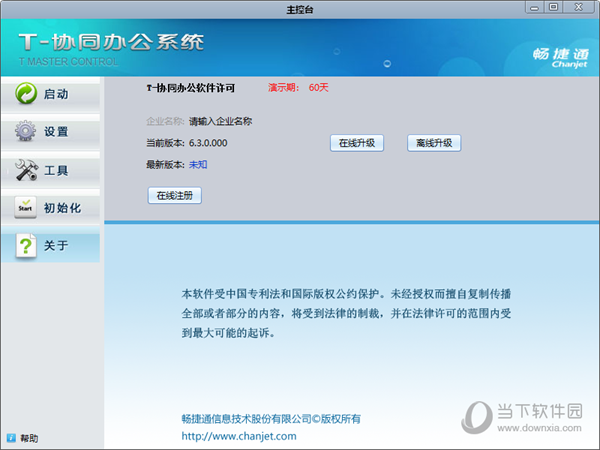
Task: Select the 关于 menu item
Action: pyautogui.click(x=51, y=245)
